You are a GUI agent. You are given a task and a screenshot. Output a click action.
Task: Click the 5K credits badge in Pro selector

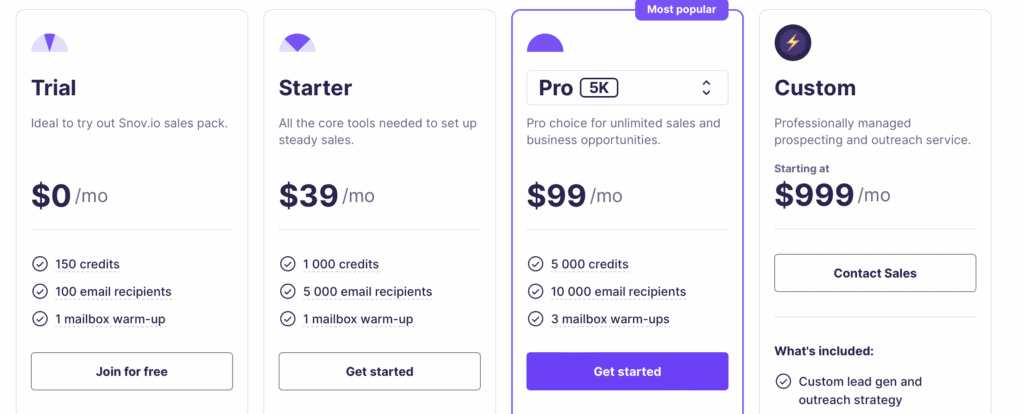[599, 88]
